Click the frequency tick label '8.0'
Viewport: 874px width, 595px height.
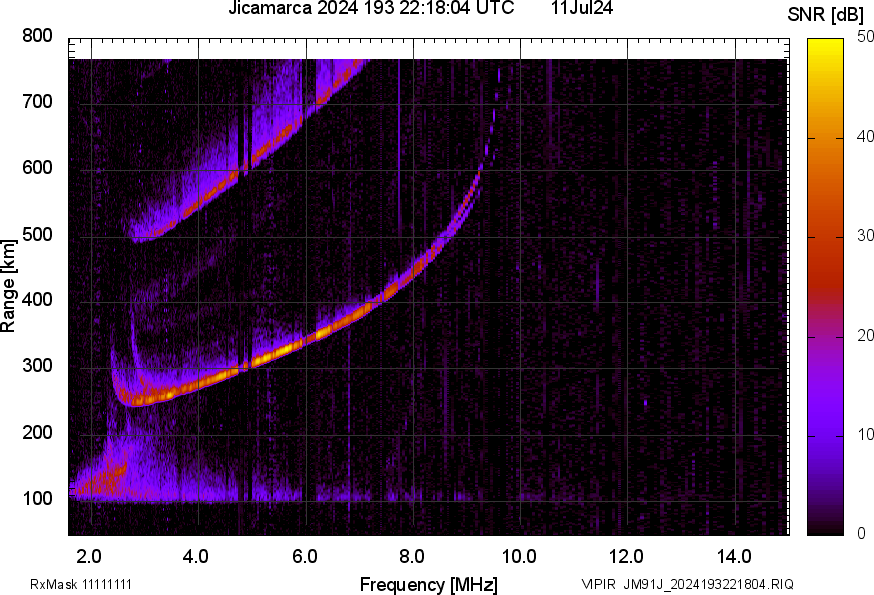click(412, 556)
